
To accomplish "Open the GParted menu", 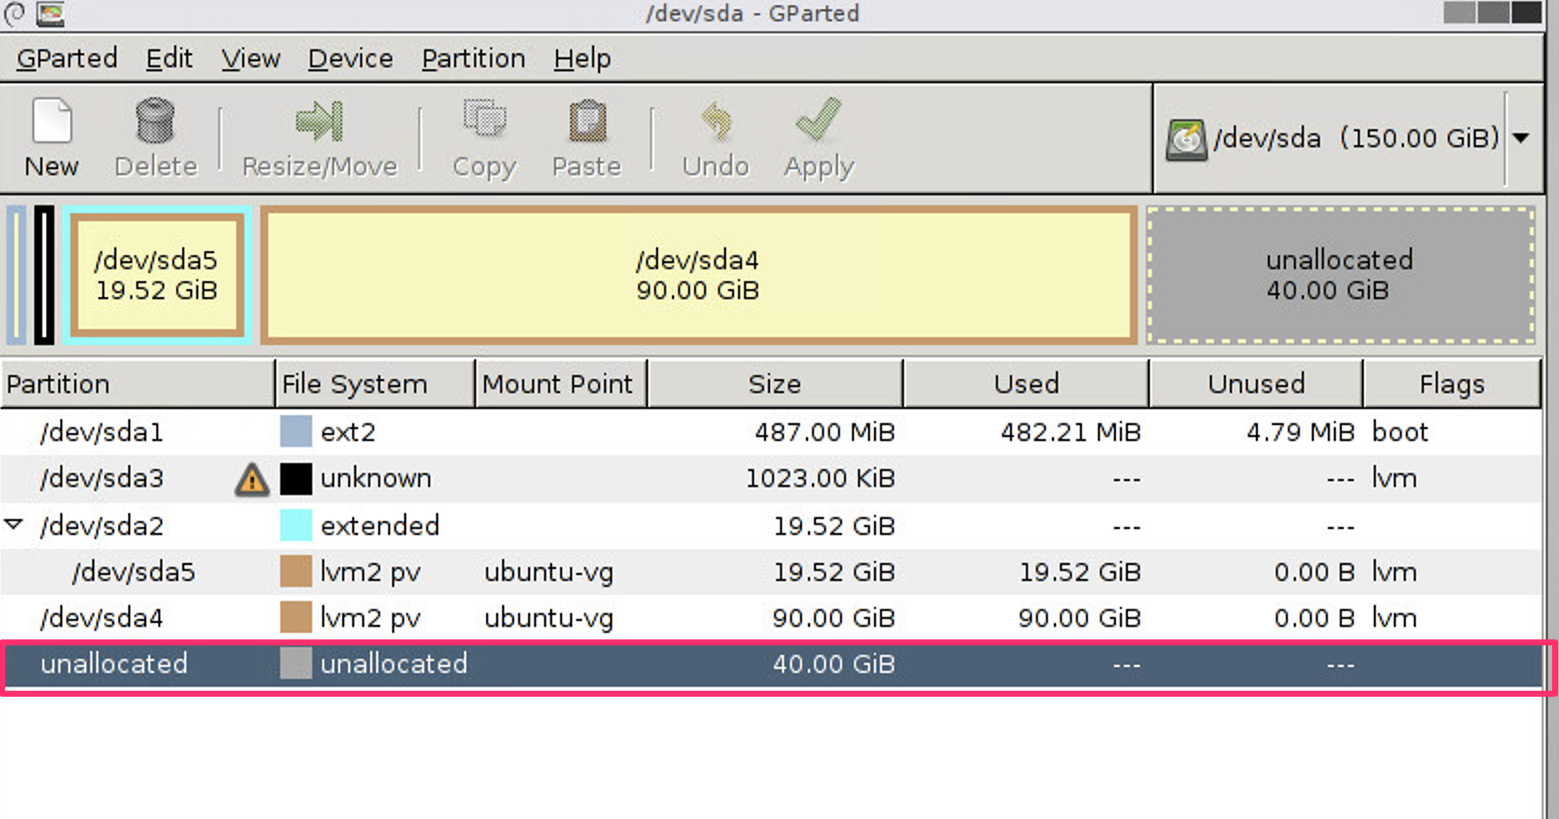I will 66,58.
